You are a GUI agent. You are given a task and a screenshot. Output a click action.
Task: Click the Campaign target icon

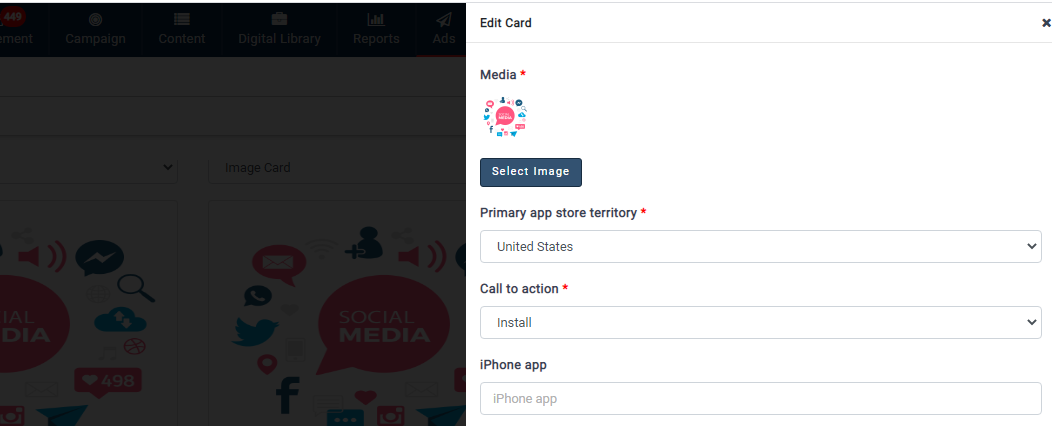[95, 20]
